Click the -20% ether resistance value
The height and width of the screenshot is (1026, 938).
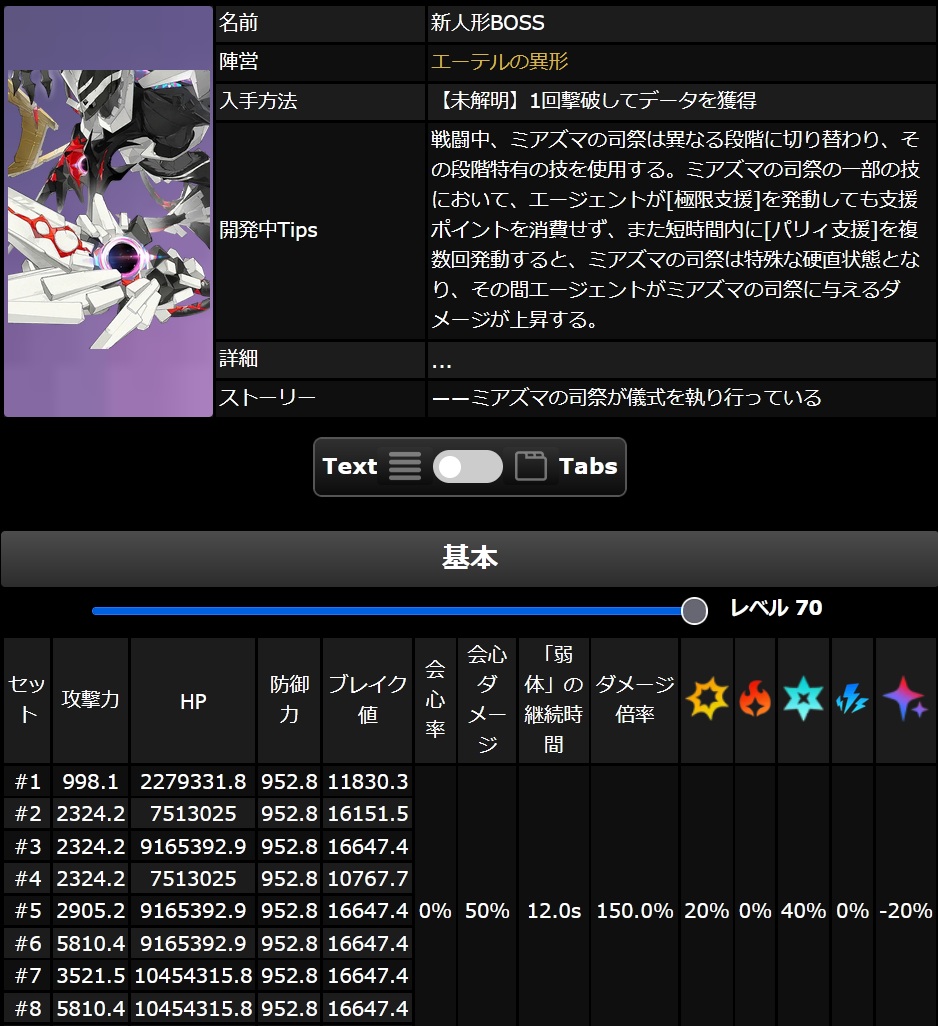coord(906,910)
